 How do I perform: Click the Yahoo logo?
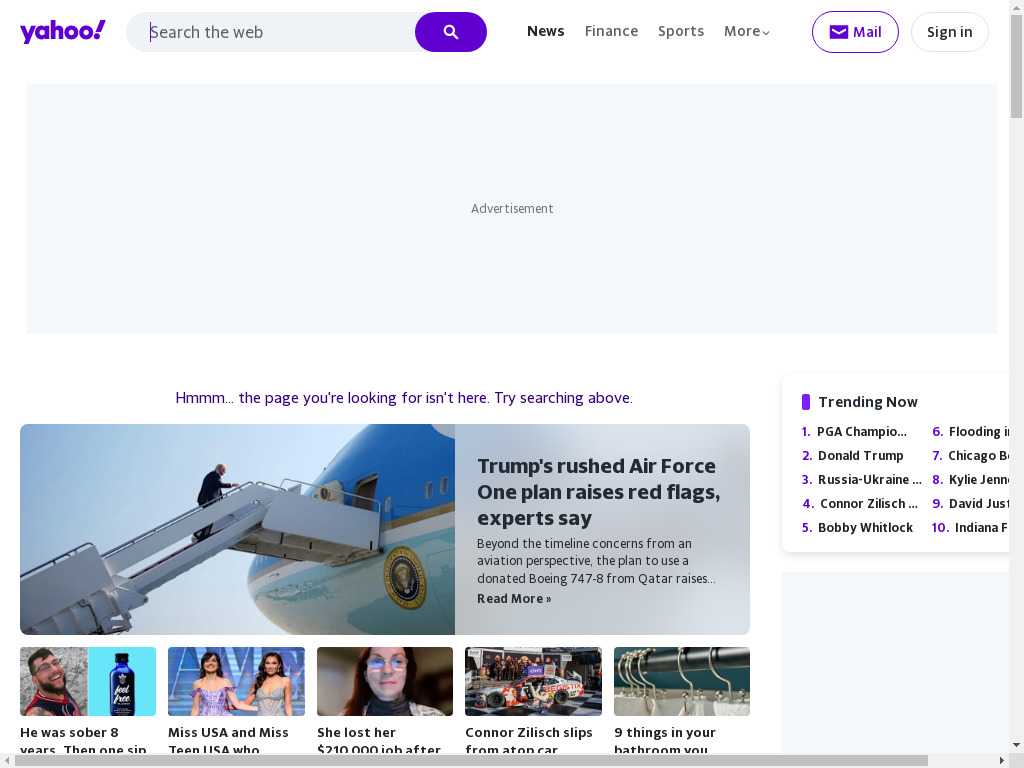(x=62, y=32)
